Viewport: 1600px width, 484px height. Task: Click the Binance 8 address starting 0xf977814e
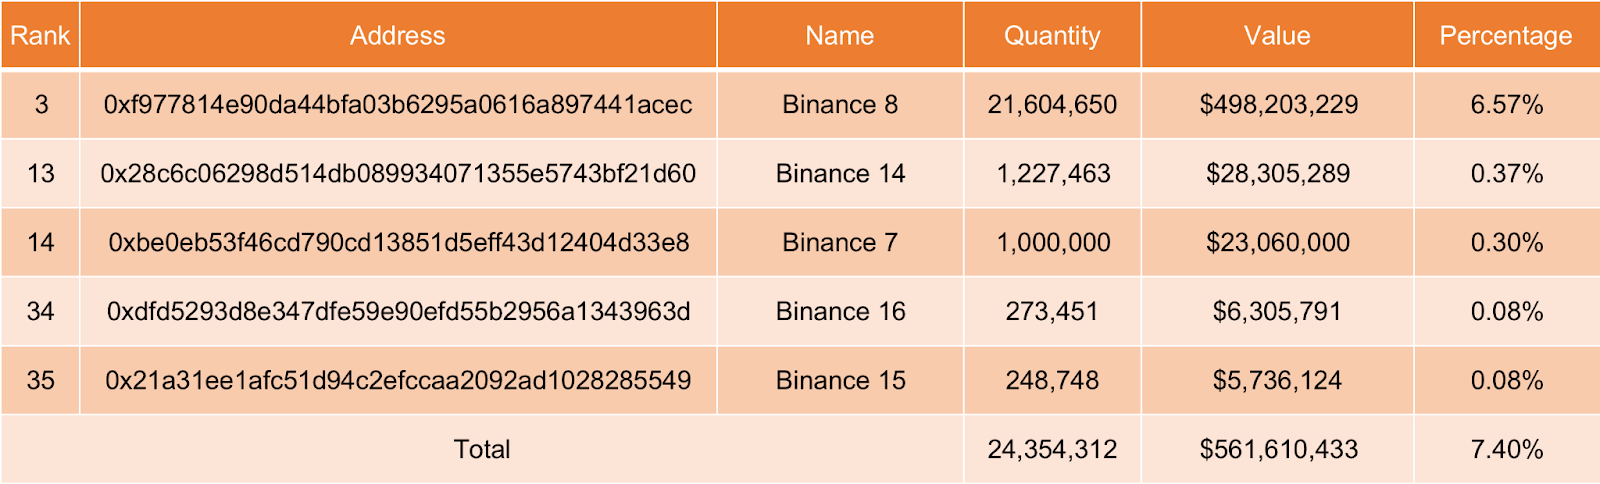point(398,105)
